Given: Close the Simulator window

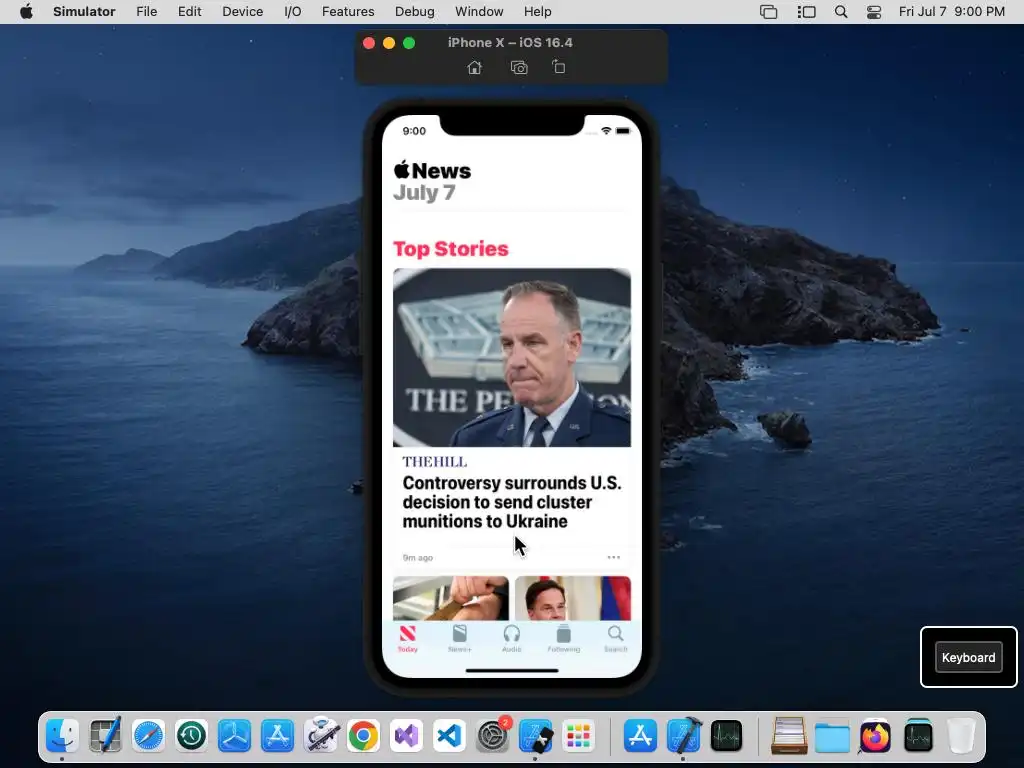Looking at the screenshot, I should [x=369, y=43].
